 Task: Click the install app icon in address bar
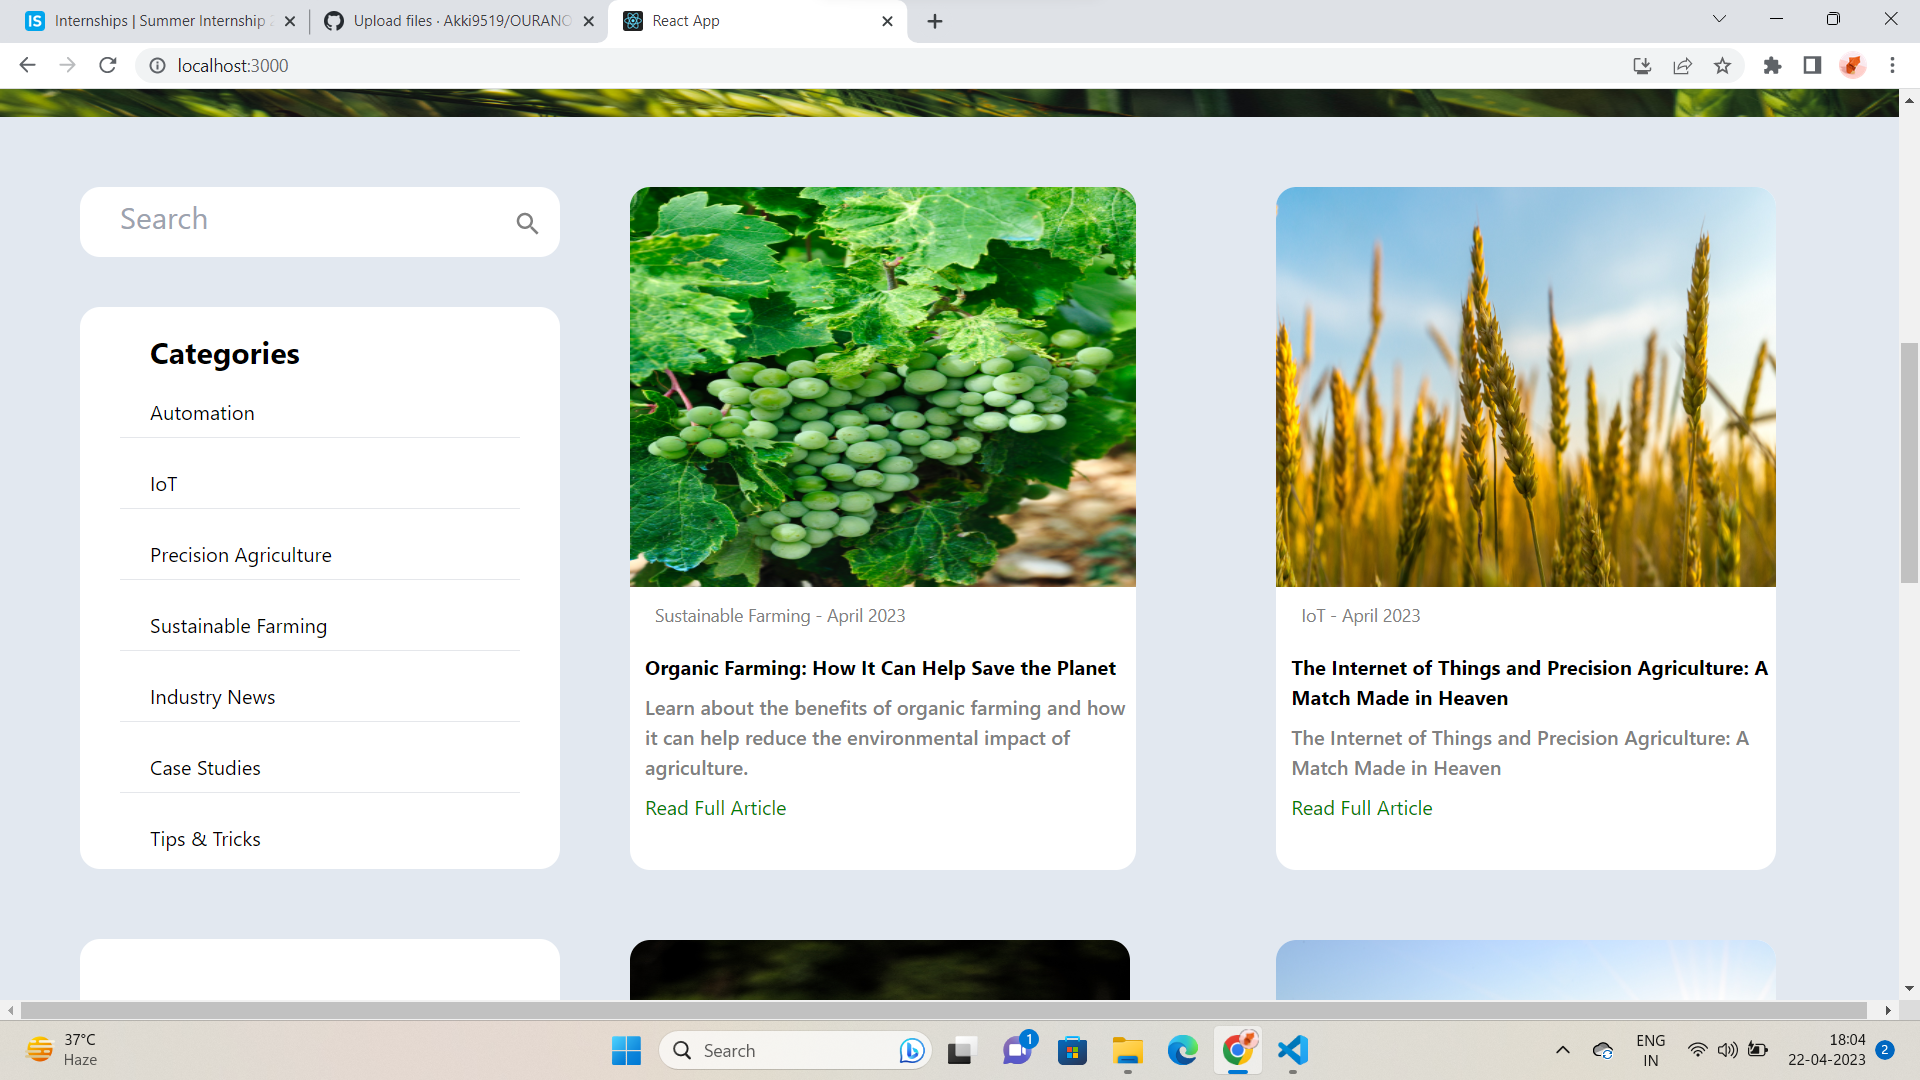pos(1642,66)
